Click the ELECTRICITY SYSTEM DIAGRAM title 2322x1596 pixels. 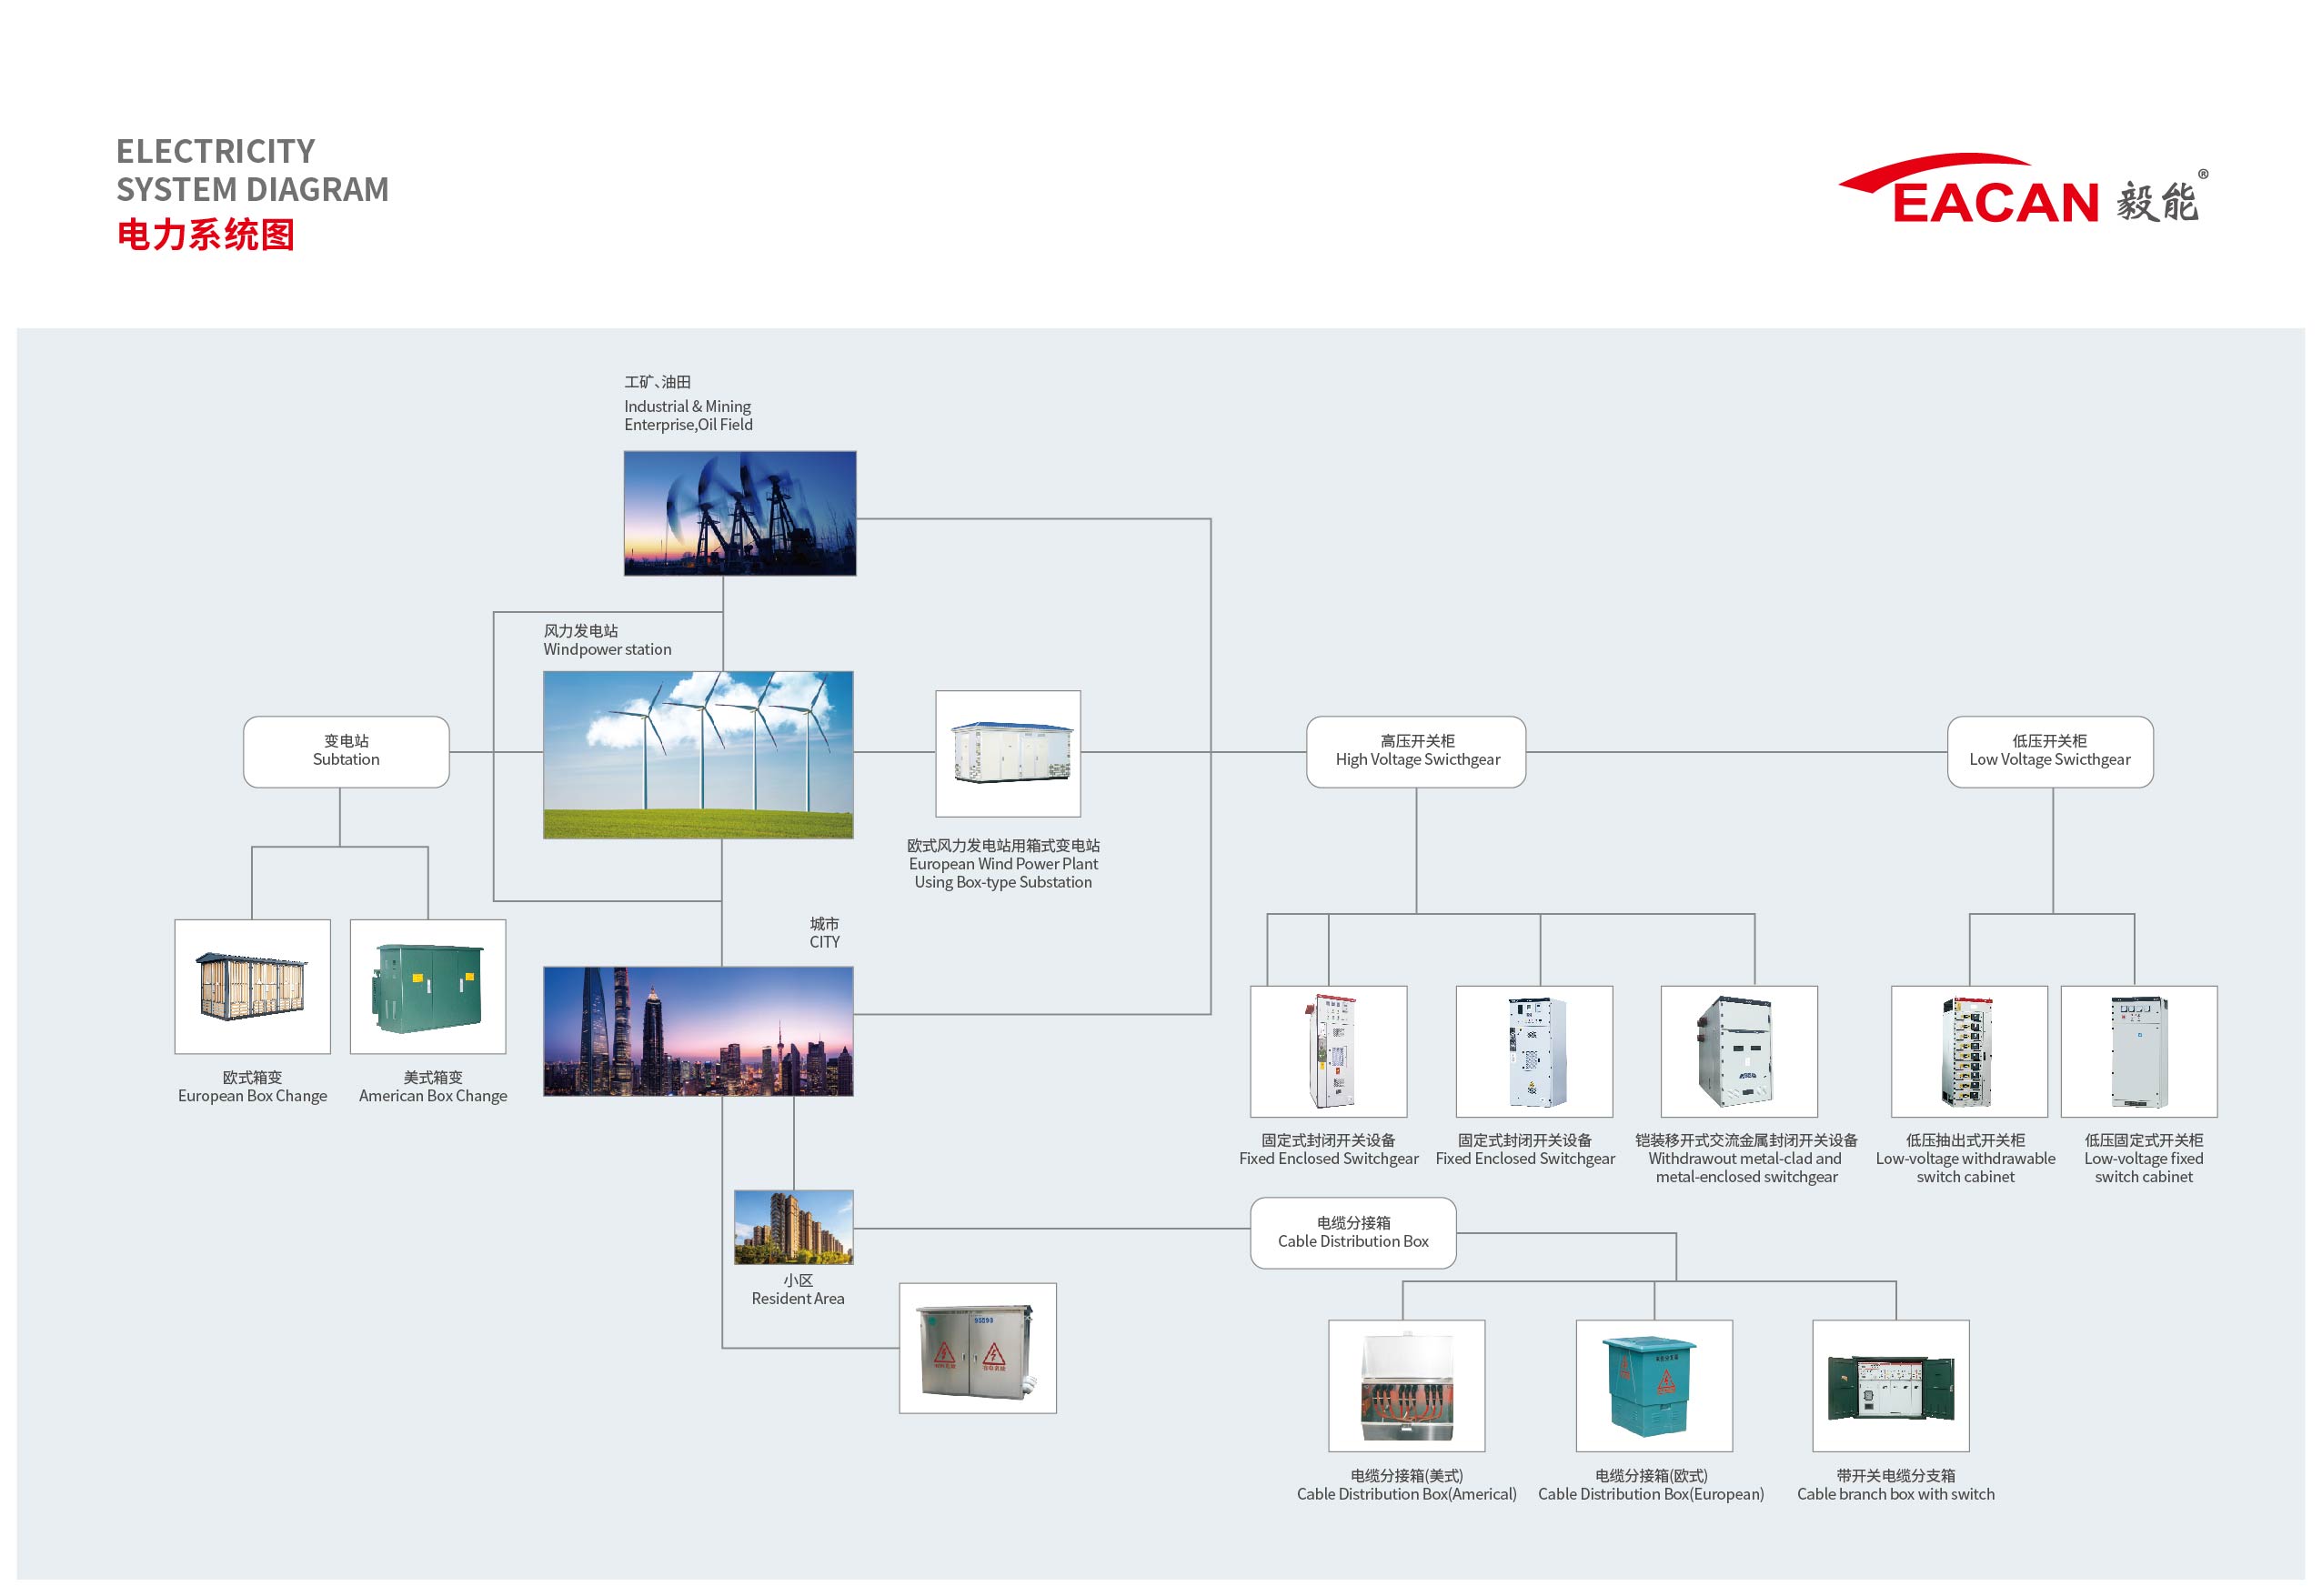tap(253, 170)
